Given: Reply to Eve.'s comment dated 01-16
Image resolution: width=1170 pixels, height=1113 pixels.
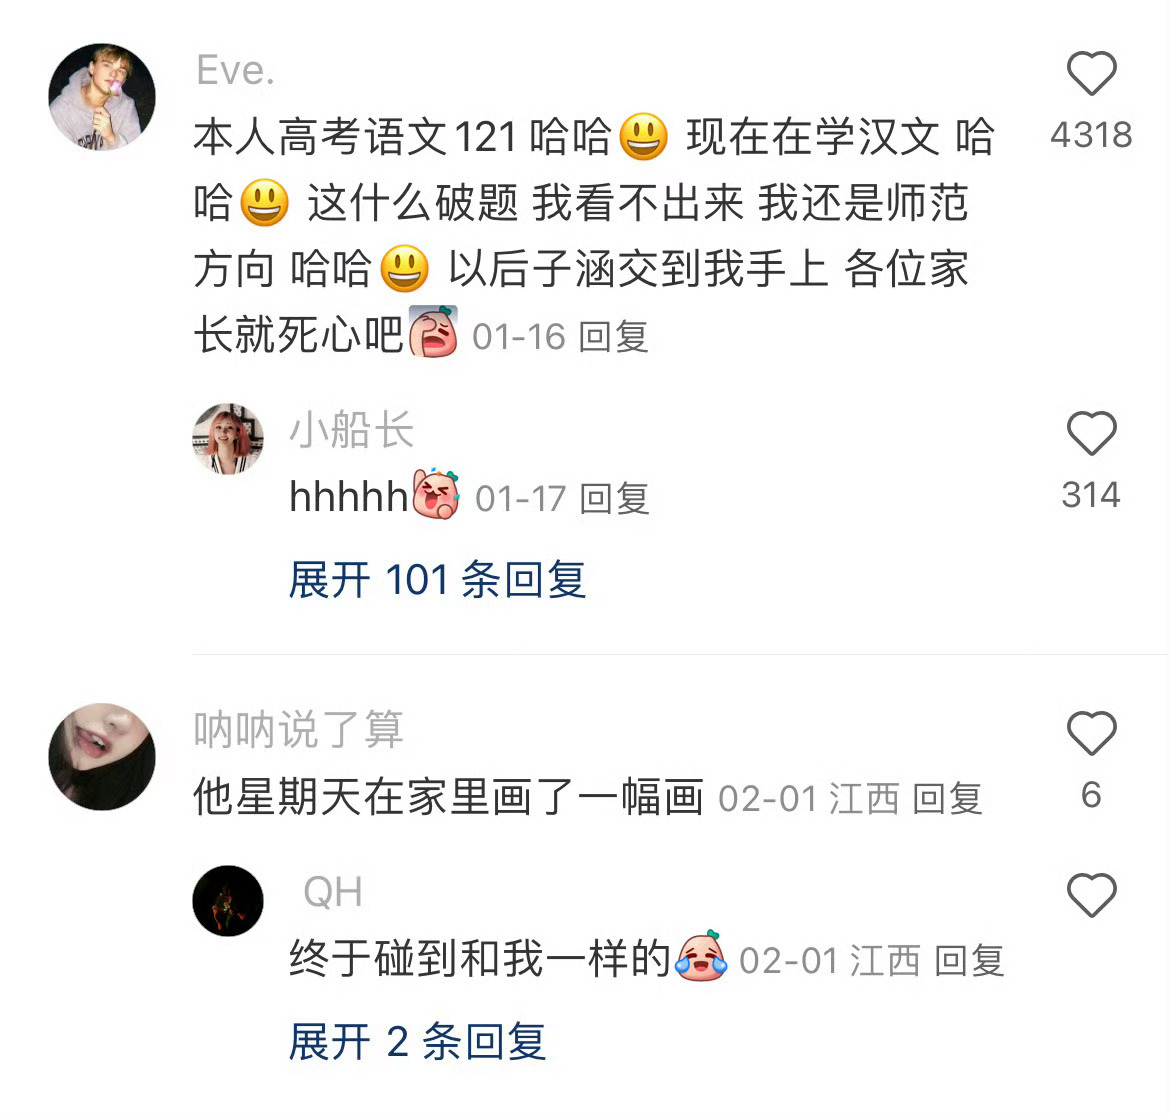Looking at the screenshot, I should (x=613, y=337).
